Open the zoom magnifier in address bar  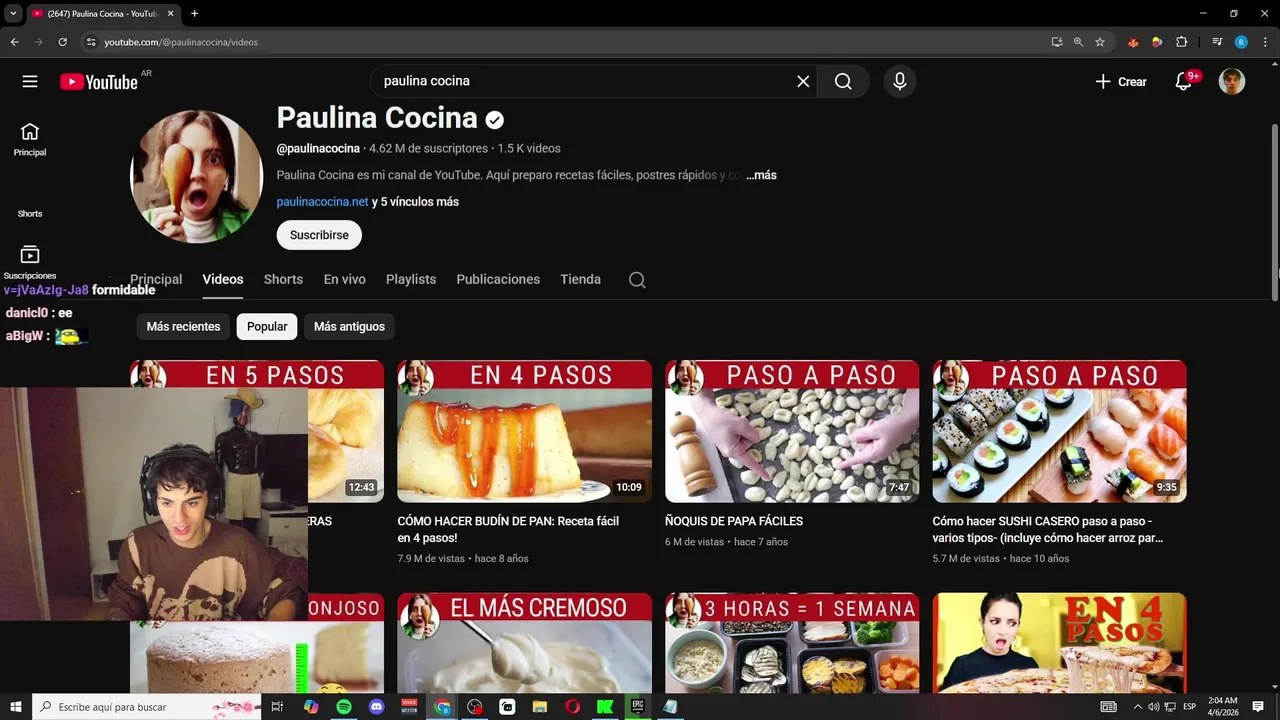[1078, 42]
